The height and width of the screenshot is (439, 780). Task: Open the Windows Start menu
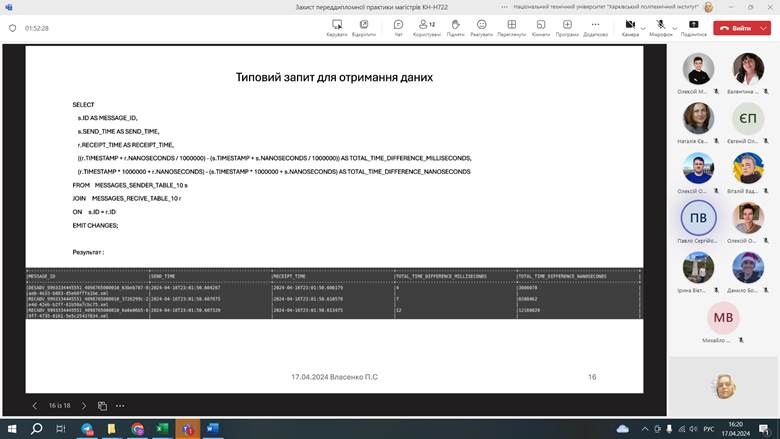12,429
